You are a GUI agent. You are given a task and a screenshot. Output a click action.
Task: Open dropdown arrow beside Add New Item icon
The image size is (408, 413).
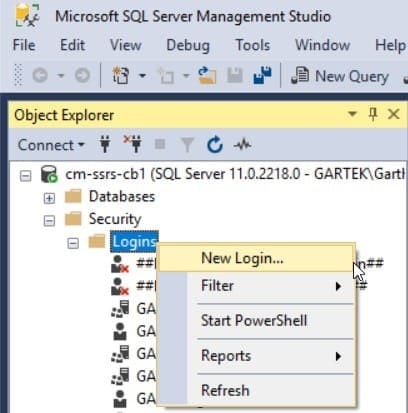pos(186,76)
